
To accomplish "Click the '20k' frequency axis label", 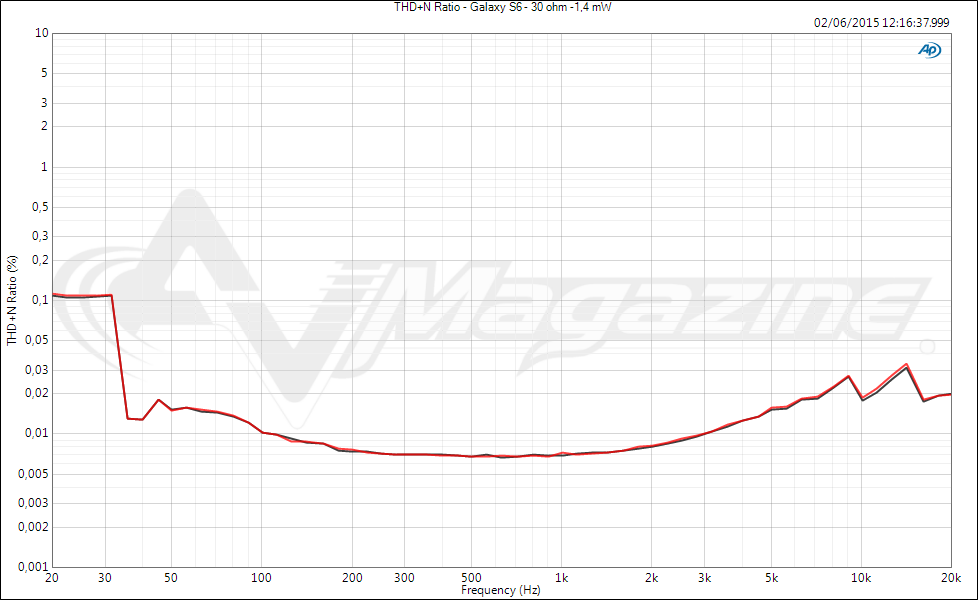I will [x=951, y=578].
